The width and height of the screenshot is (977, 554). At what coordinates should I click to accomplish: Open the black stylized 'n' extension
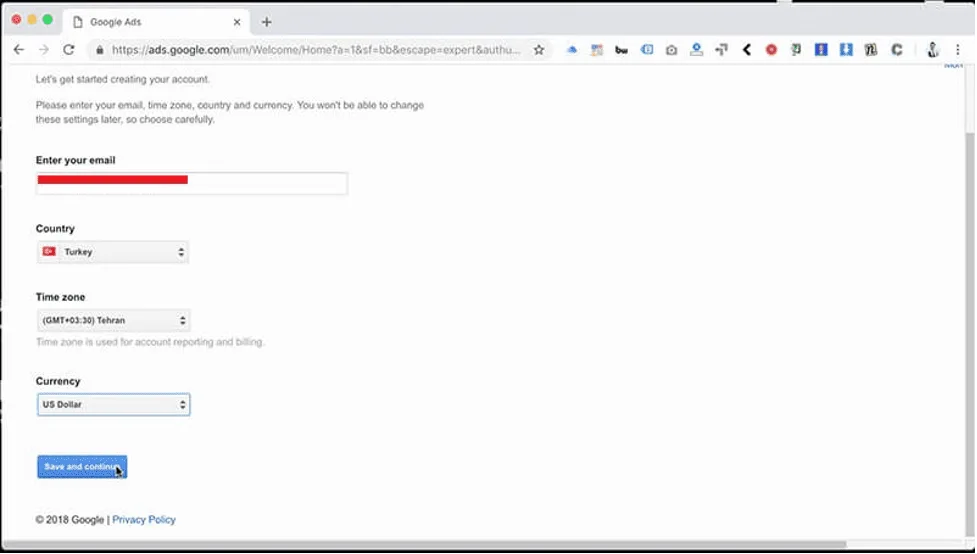click(870, 50)
